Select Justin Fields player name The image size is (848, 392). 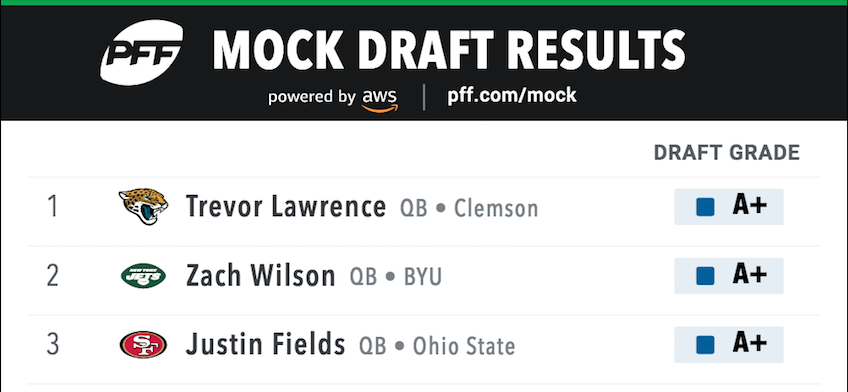coord(265,344)
